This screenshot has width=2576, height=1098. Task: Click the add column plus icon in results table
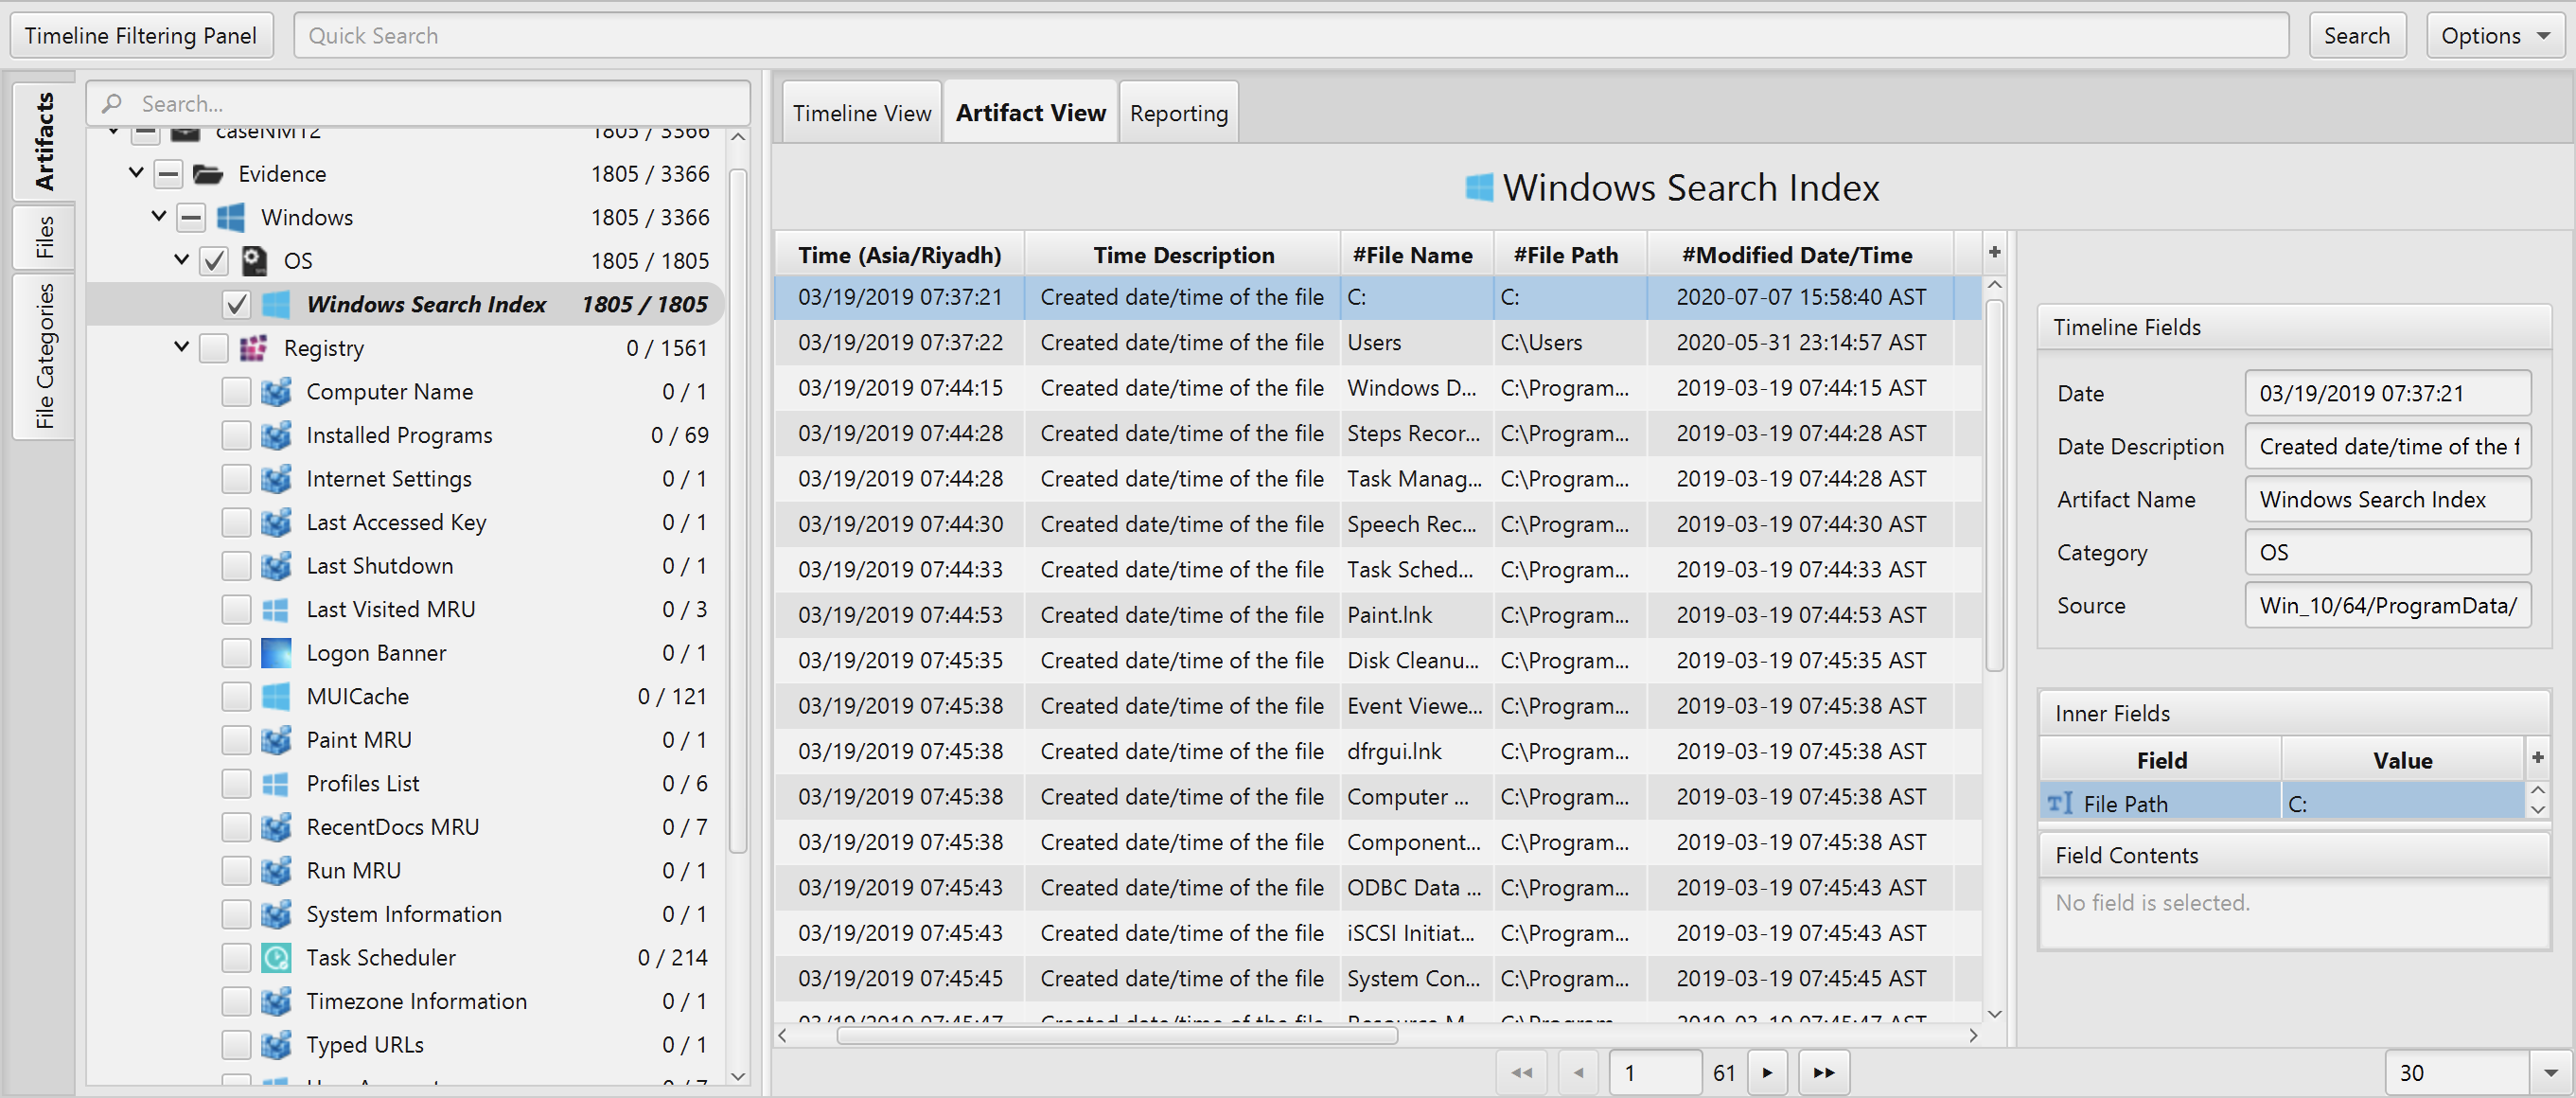1994,252
